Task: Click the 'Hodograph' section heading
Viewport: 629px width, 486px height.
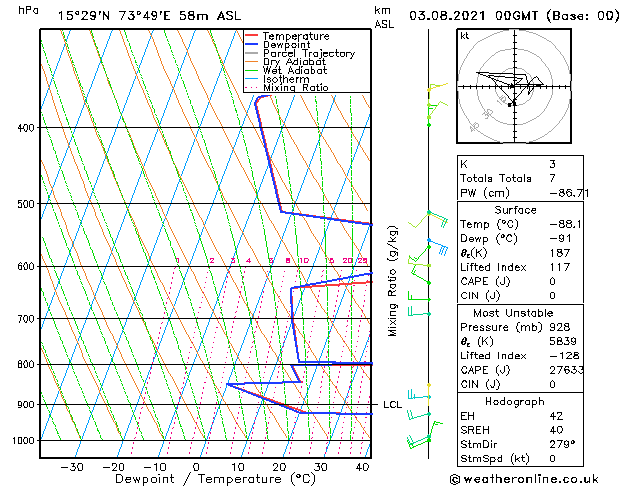Action: [x=515, y=402]
